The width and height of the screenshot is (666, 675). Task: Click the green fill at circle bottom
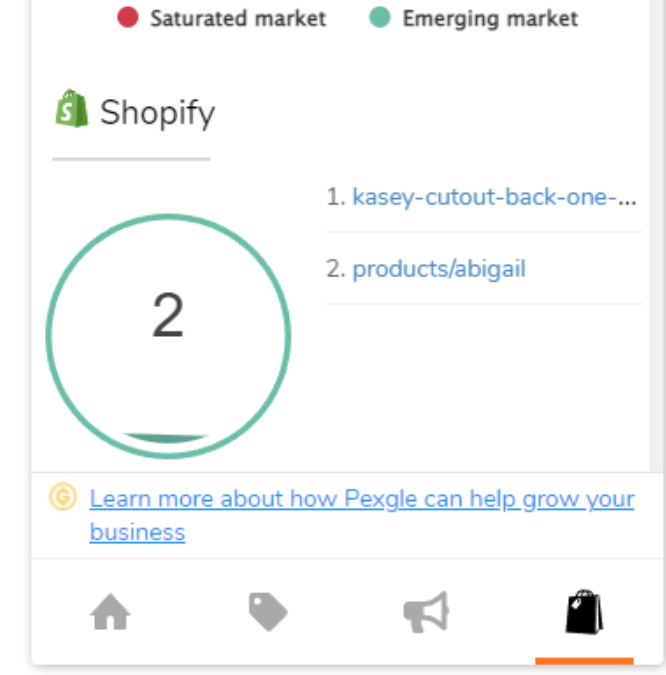coord(166,438)
